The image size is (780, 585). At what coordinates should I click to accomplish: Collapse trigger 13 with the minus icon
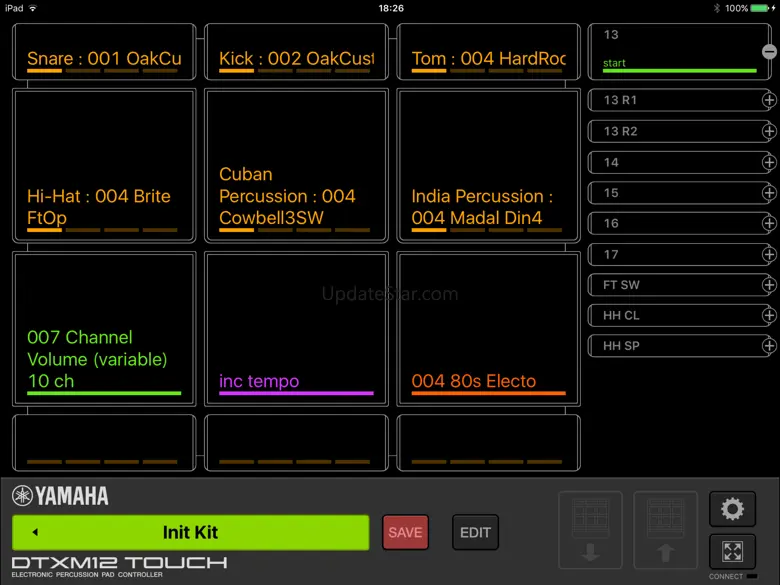coord(769,51)
